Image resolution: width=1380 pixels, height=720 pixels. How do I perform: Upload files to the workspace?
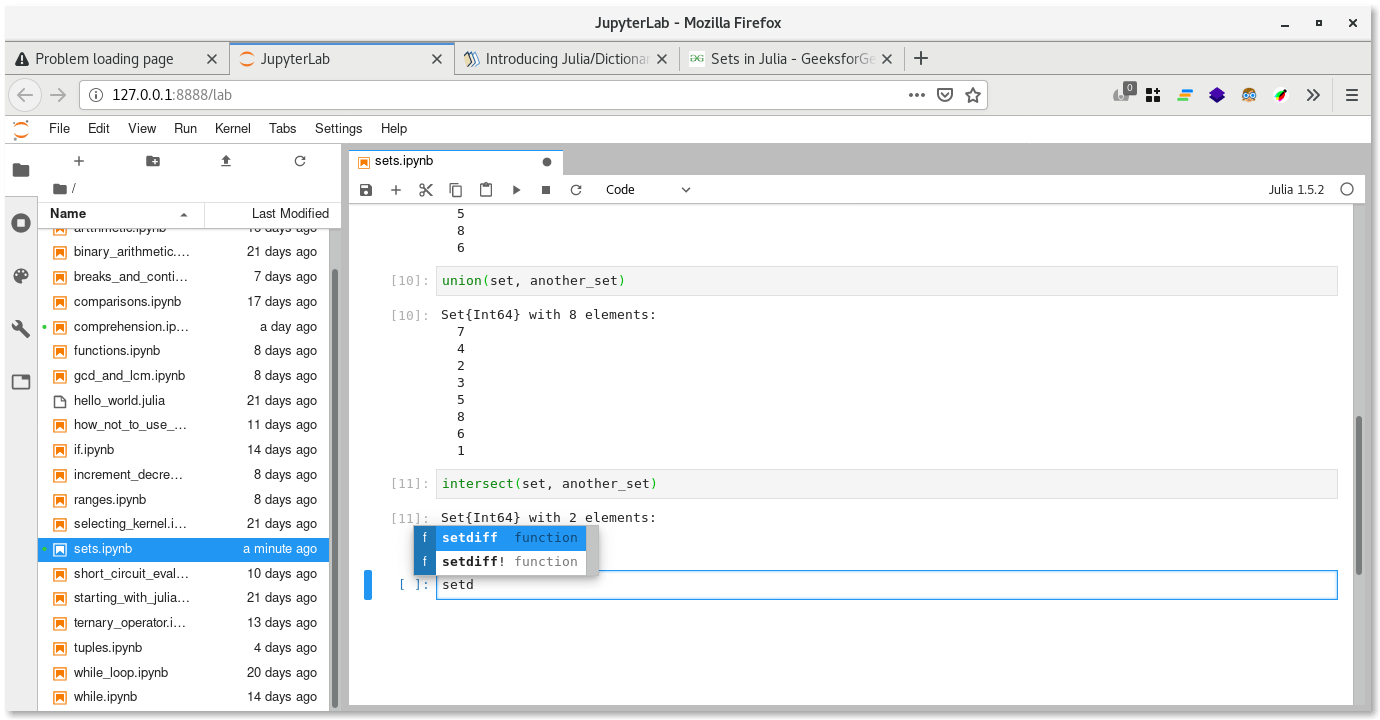coord(225,160)
